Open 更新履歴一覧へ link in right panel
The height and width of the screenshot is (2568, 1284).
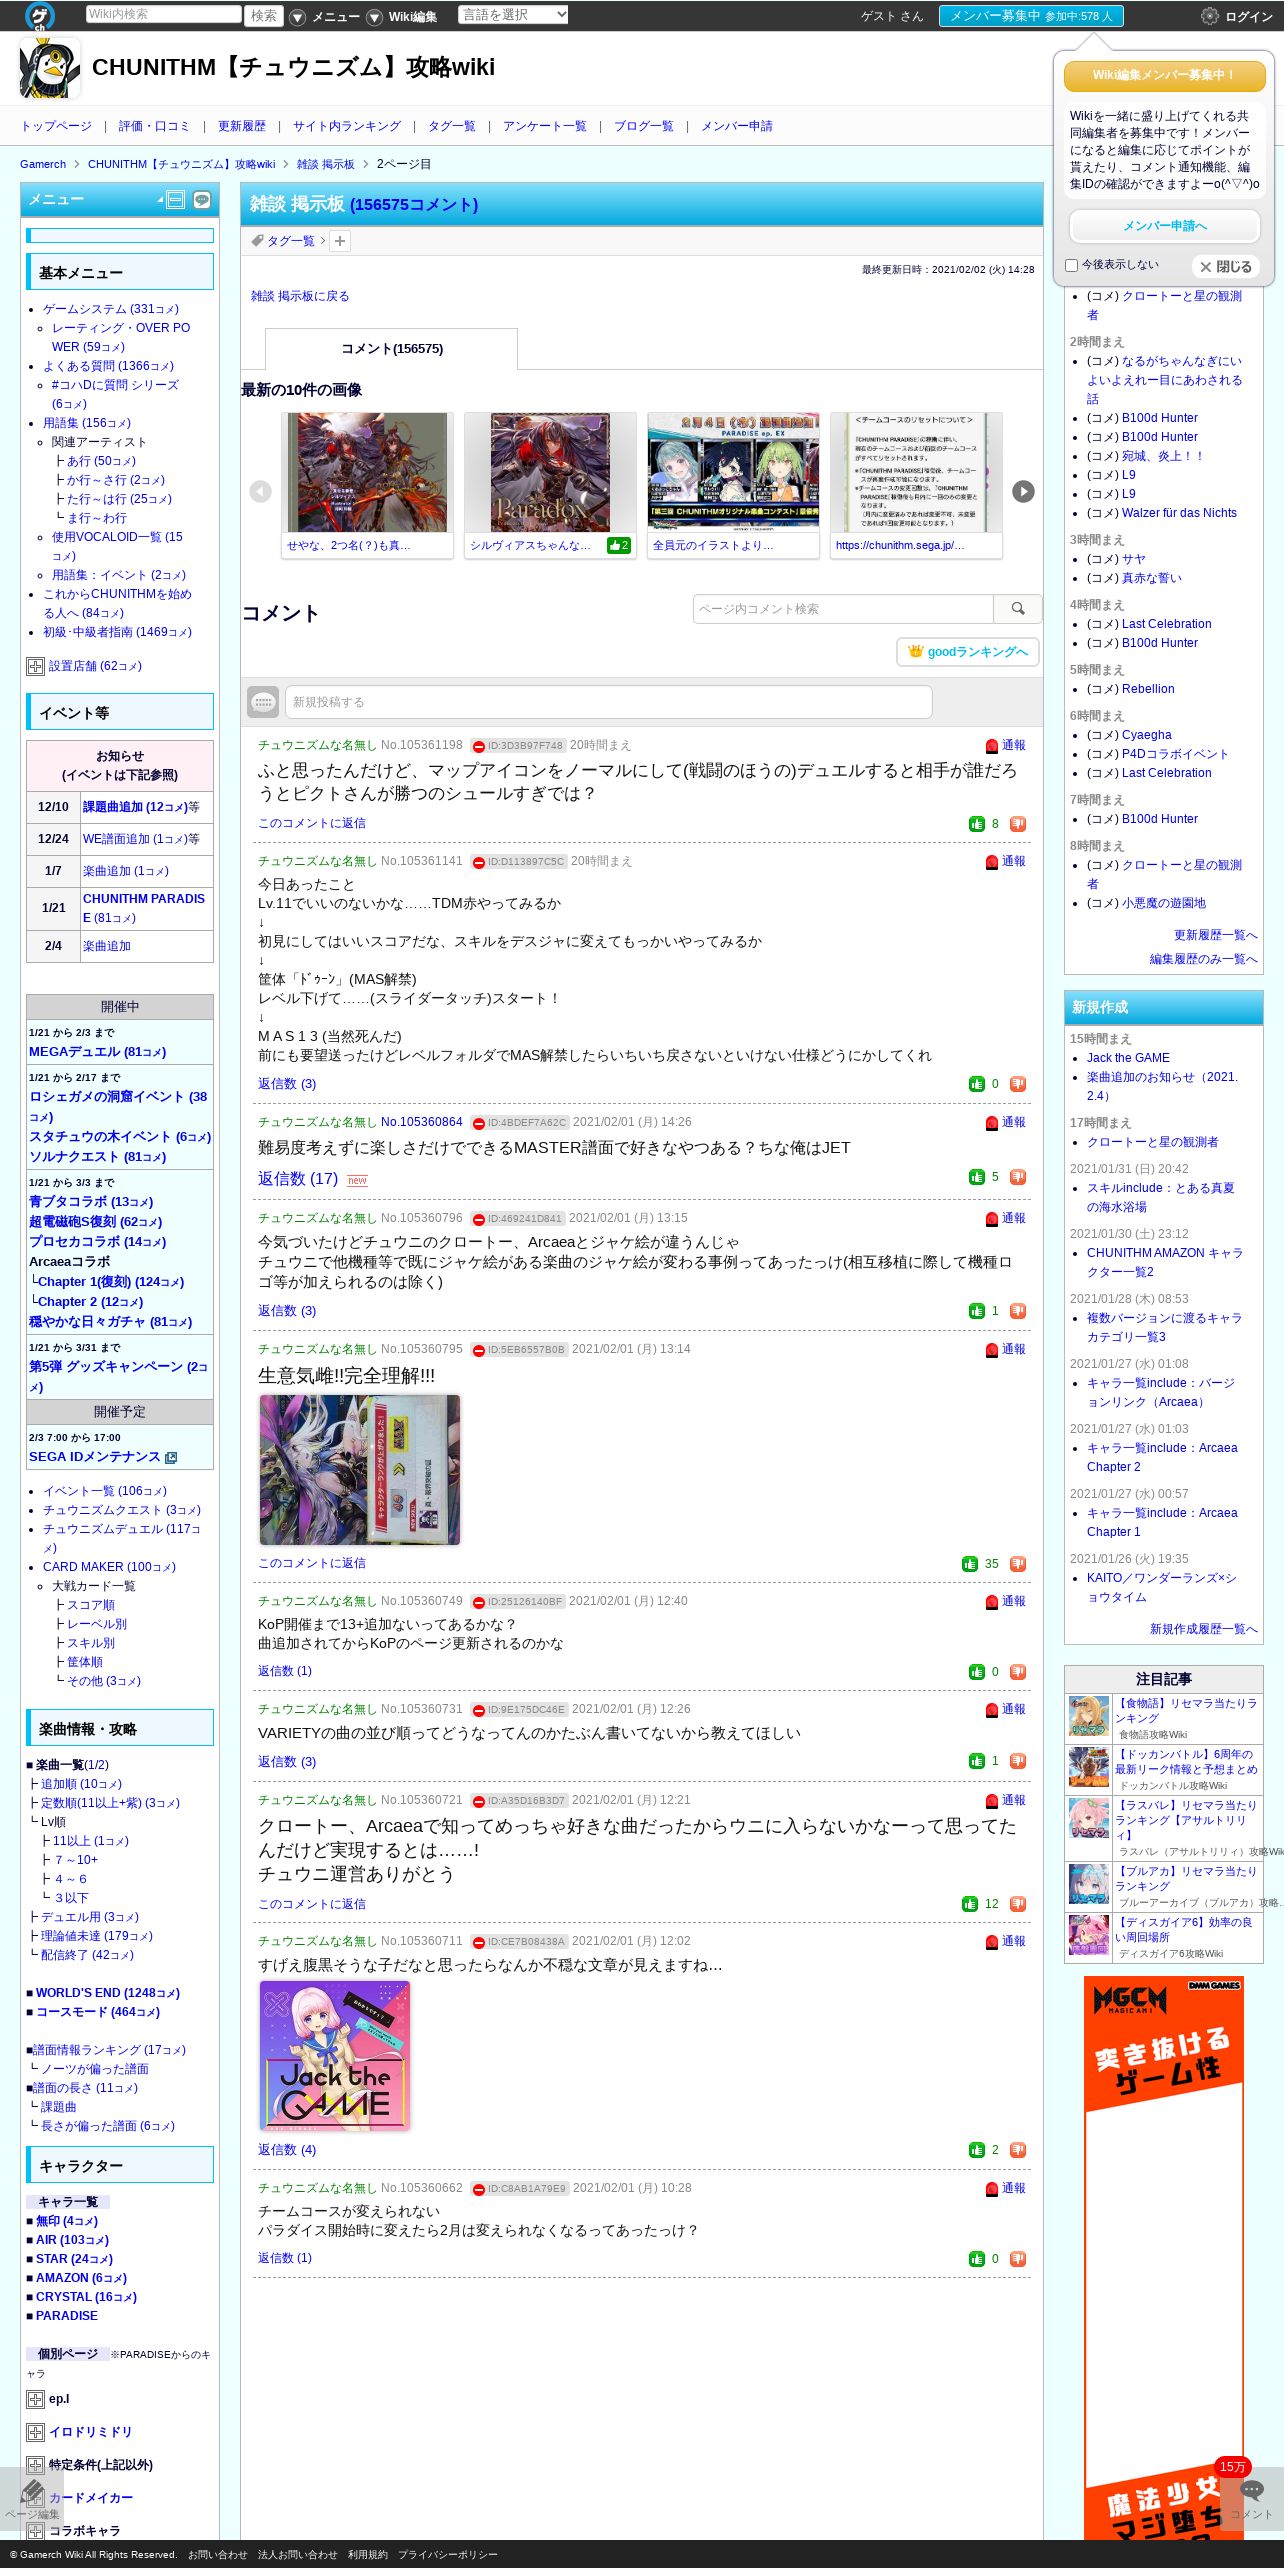click(x=1215, y=935)
